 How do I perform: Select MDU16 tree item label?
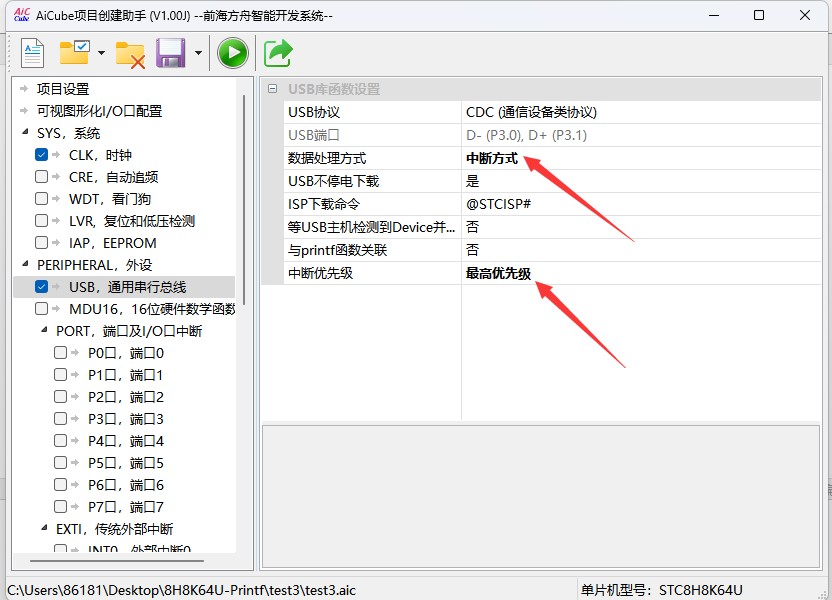(x=152, y=309)
